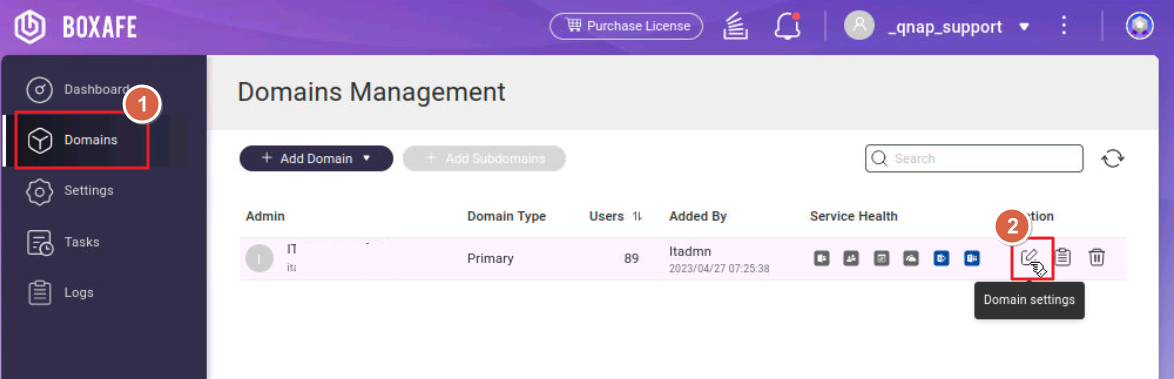1174x379 pixels.
Task: Click the user avatar icon in header
Action: click(x=859, y=26)
